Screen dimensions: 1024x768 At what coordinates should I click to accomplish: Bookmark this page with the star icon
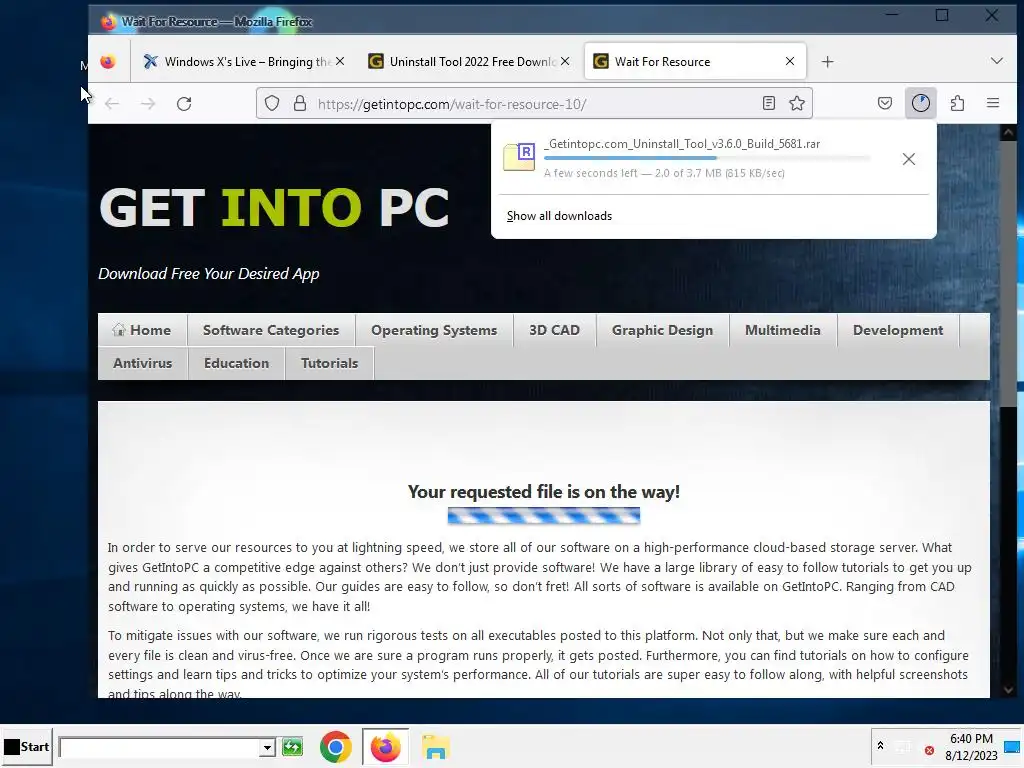click(797, 103)
